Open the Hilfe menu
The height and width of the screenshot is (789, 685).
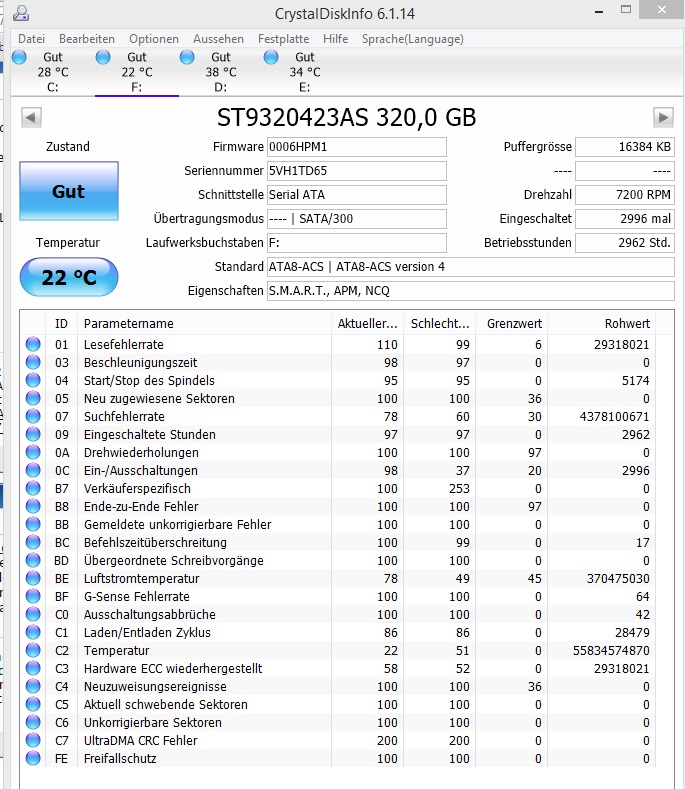point(335,39)
